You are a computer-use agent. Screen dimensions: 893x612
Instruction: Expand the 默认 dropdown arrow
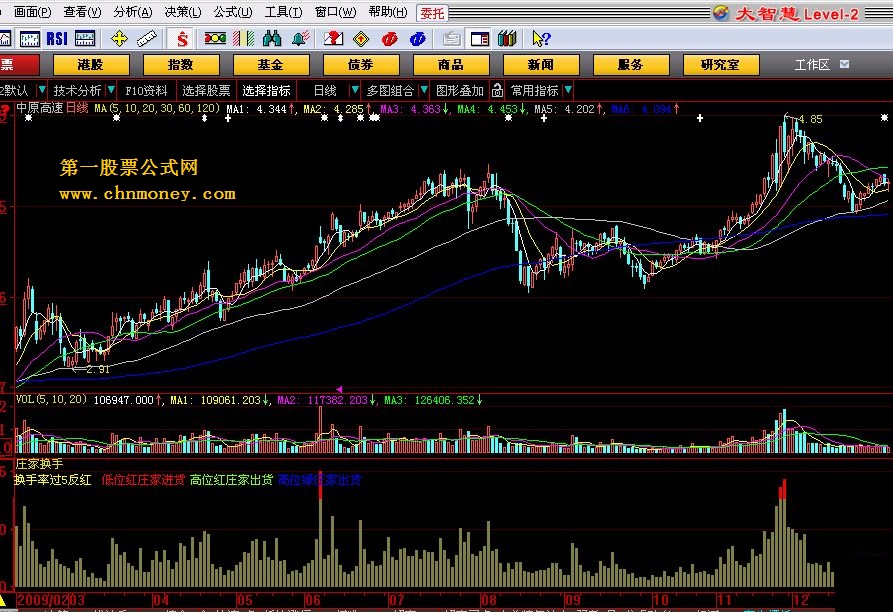(x=42, y=90)
